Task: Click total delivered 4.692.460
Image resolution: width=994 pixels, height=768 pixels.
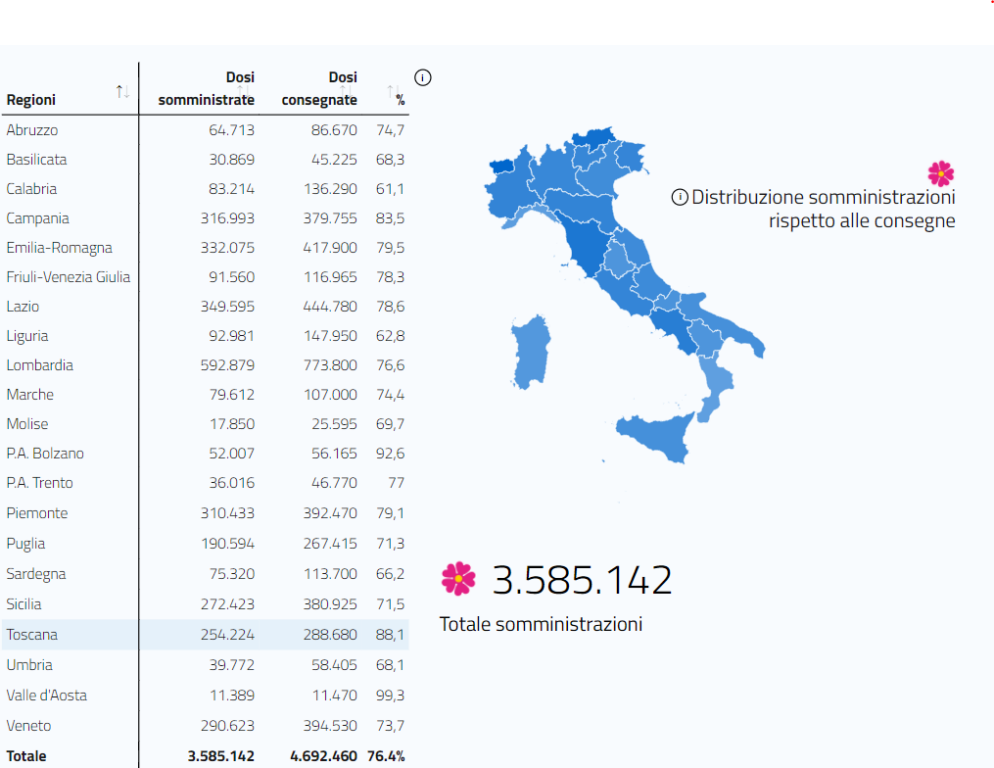Action: pyautogui.click(x=323, y=756)
